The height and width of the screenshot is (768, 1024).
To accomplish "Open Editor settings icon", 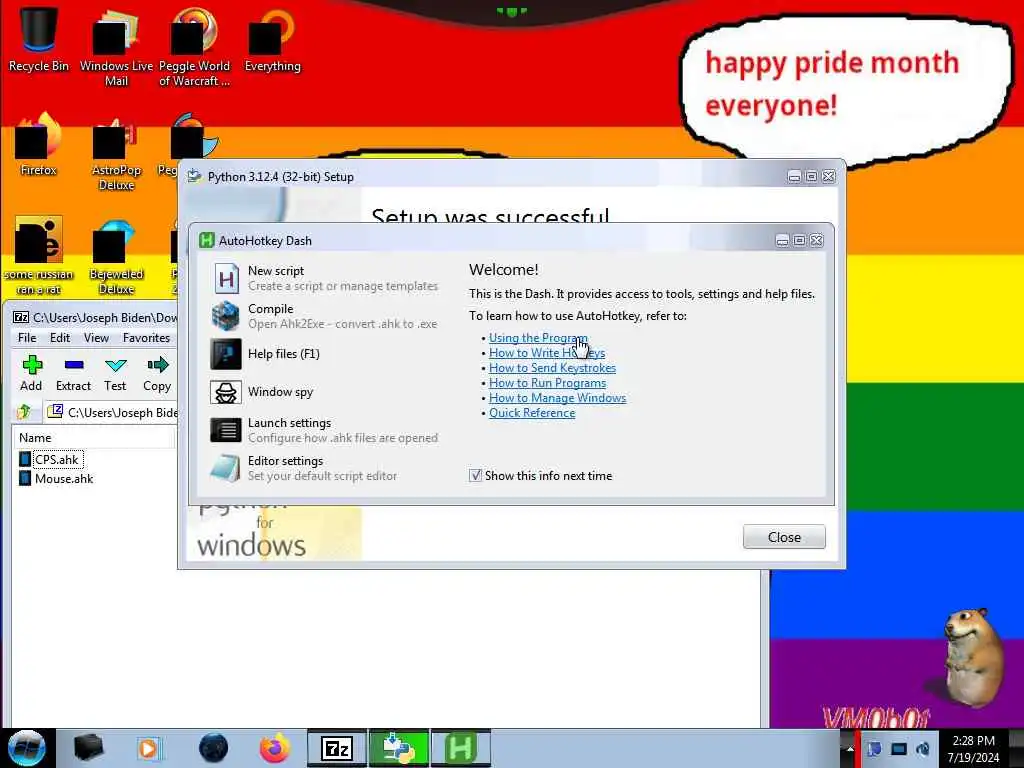I will click(x=226, y=468).
